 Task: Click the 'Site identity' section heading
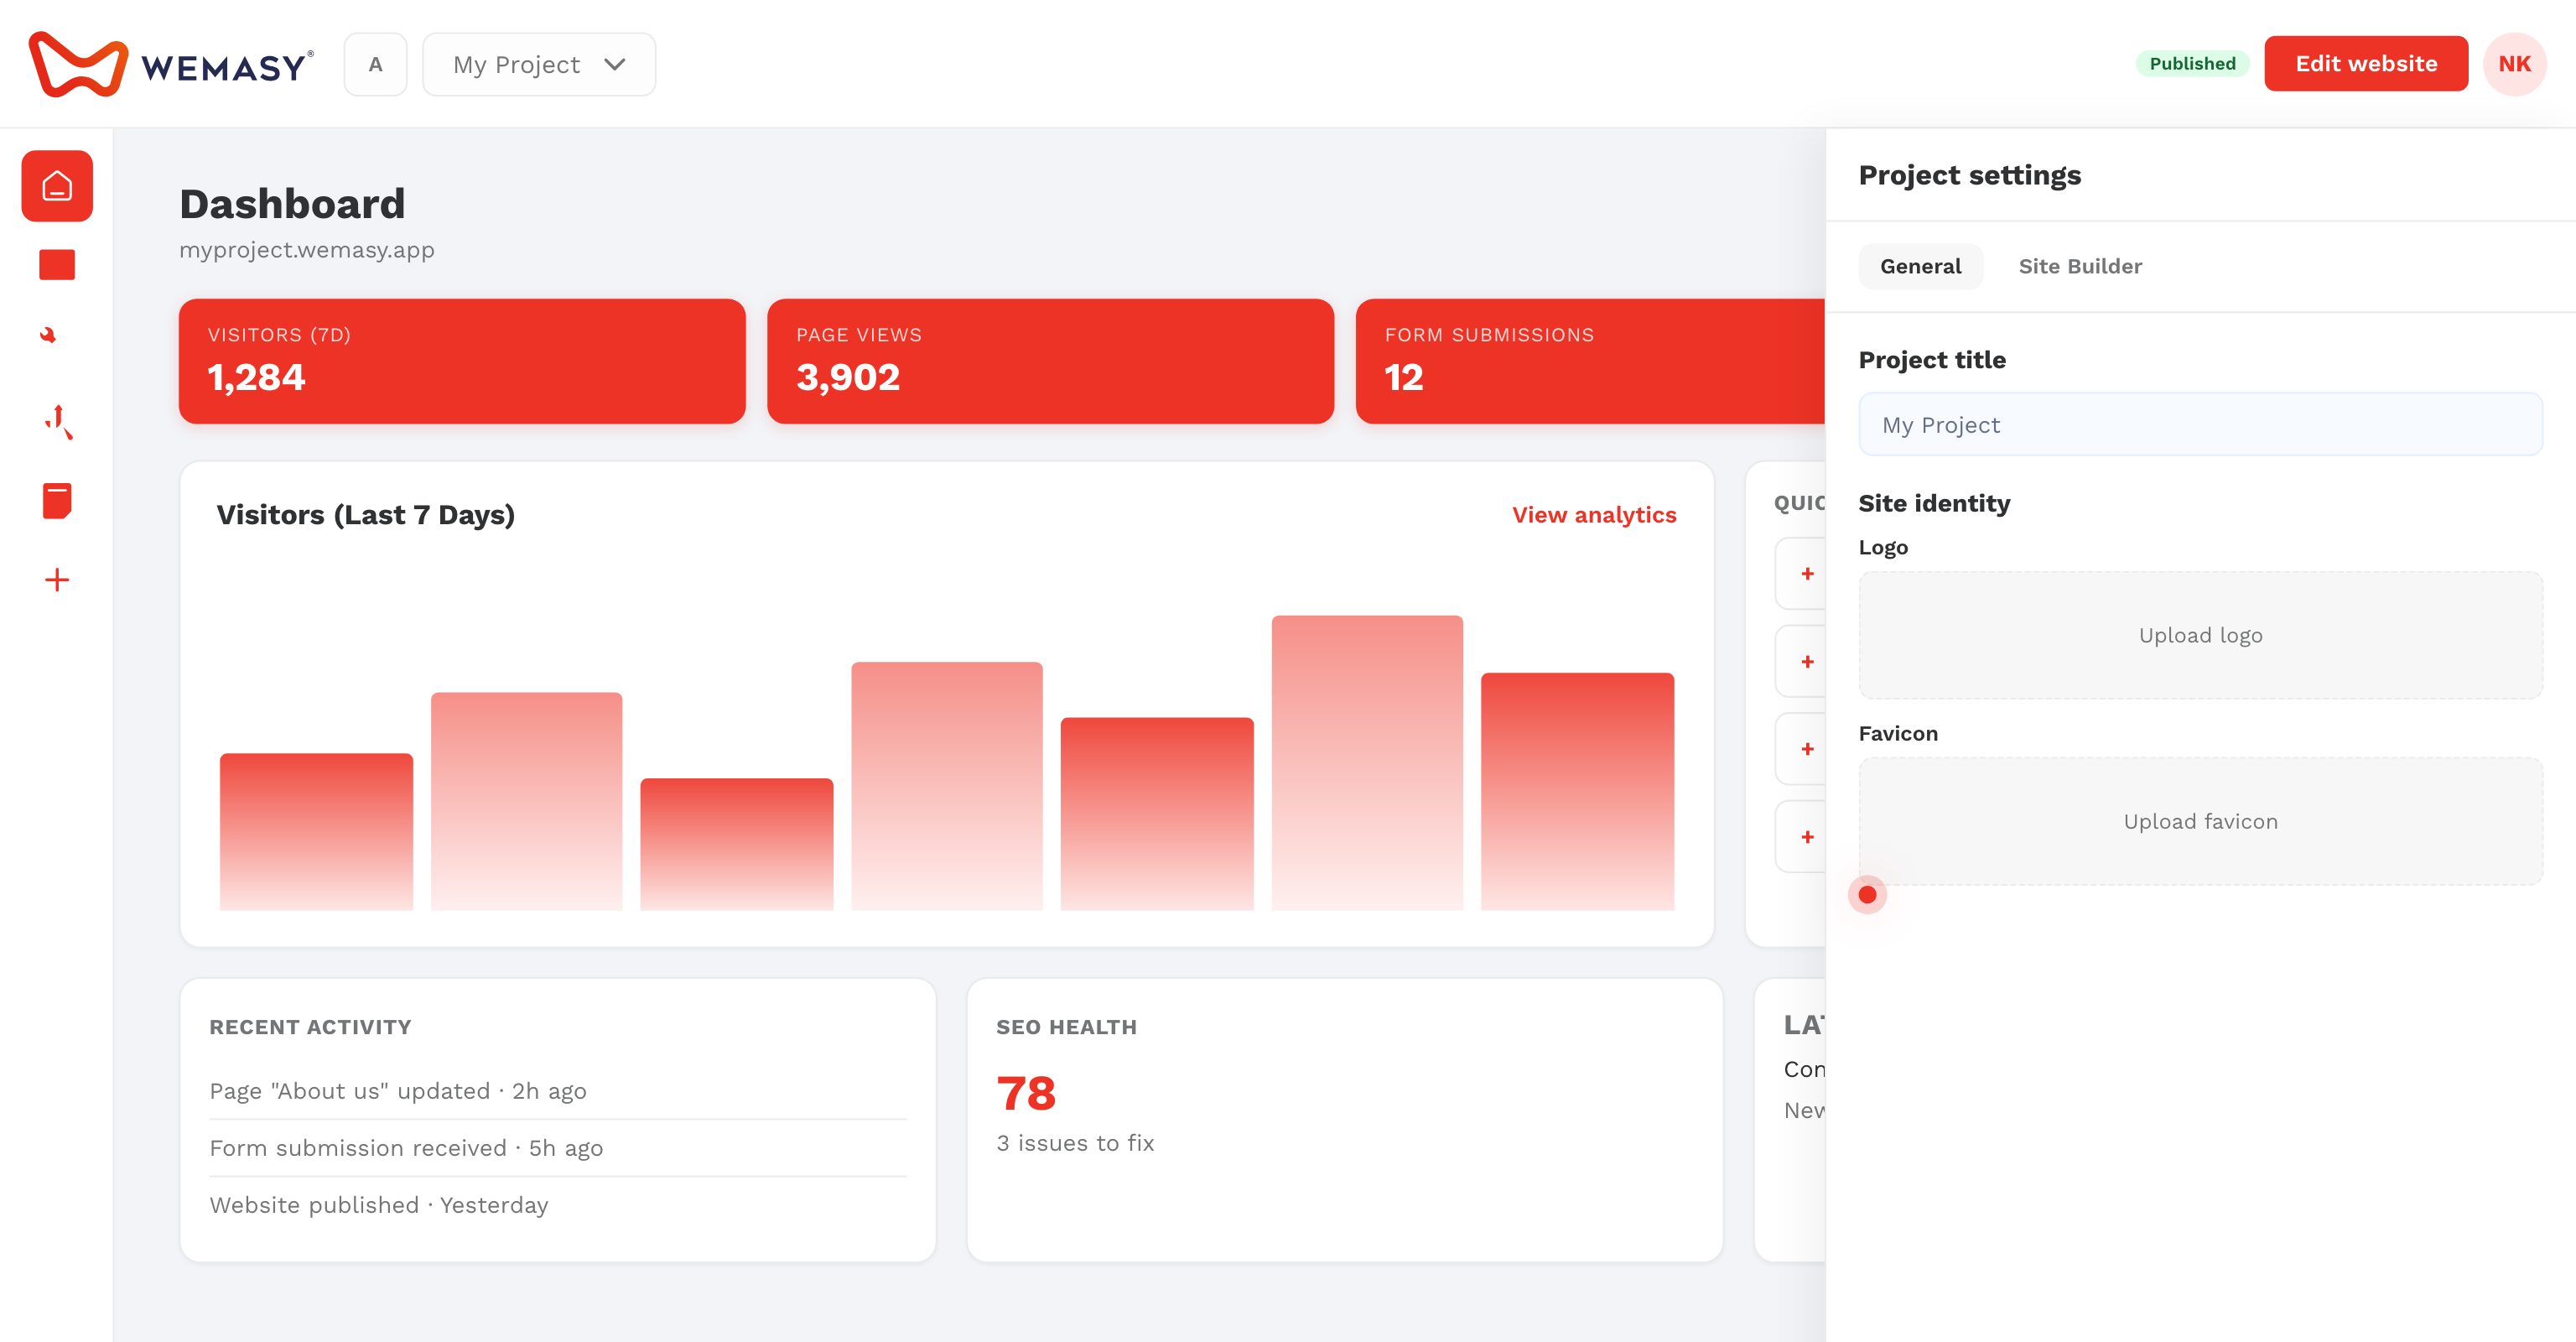[1934, 503]
